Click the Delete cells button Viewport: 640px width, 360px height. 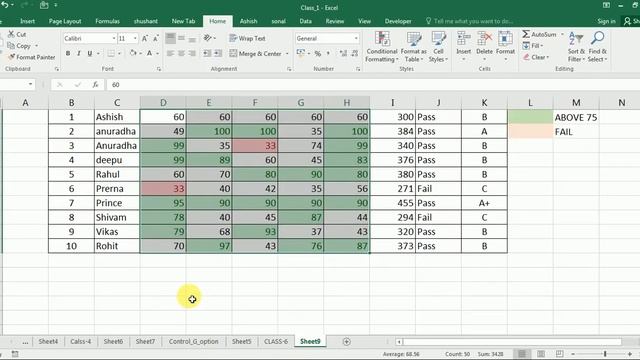click(x=484, y=46)
